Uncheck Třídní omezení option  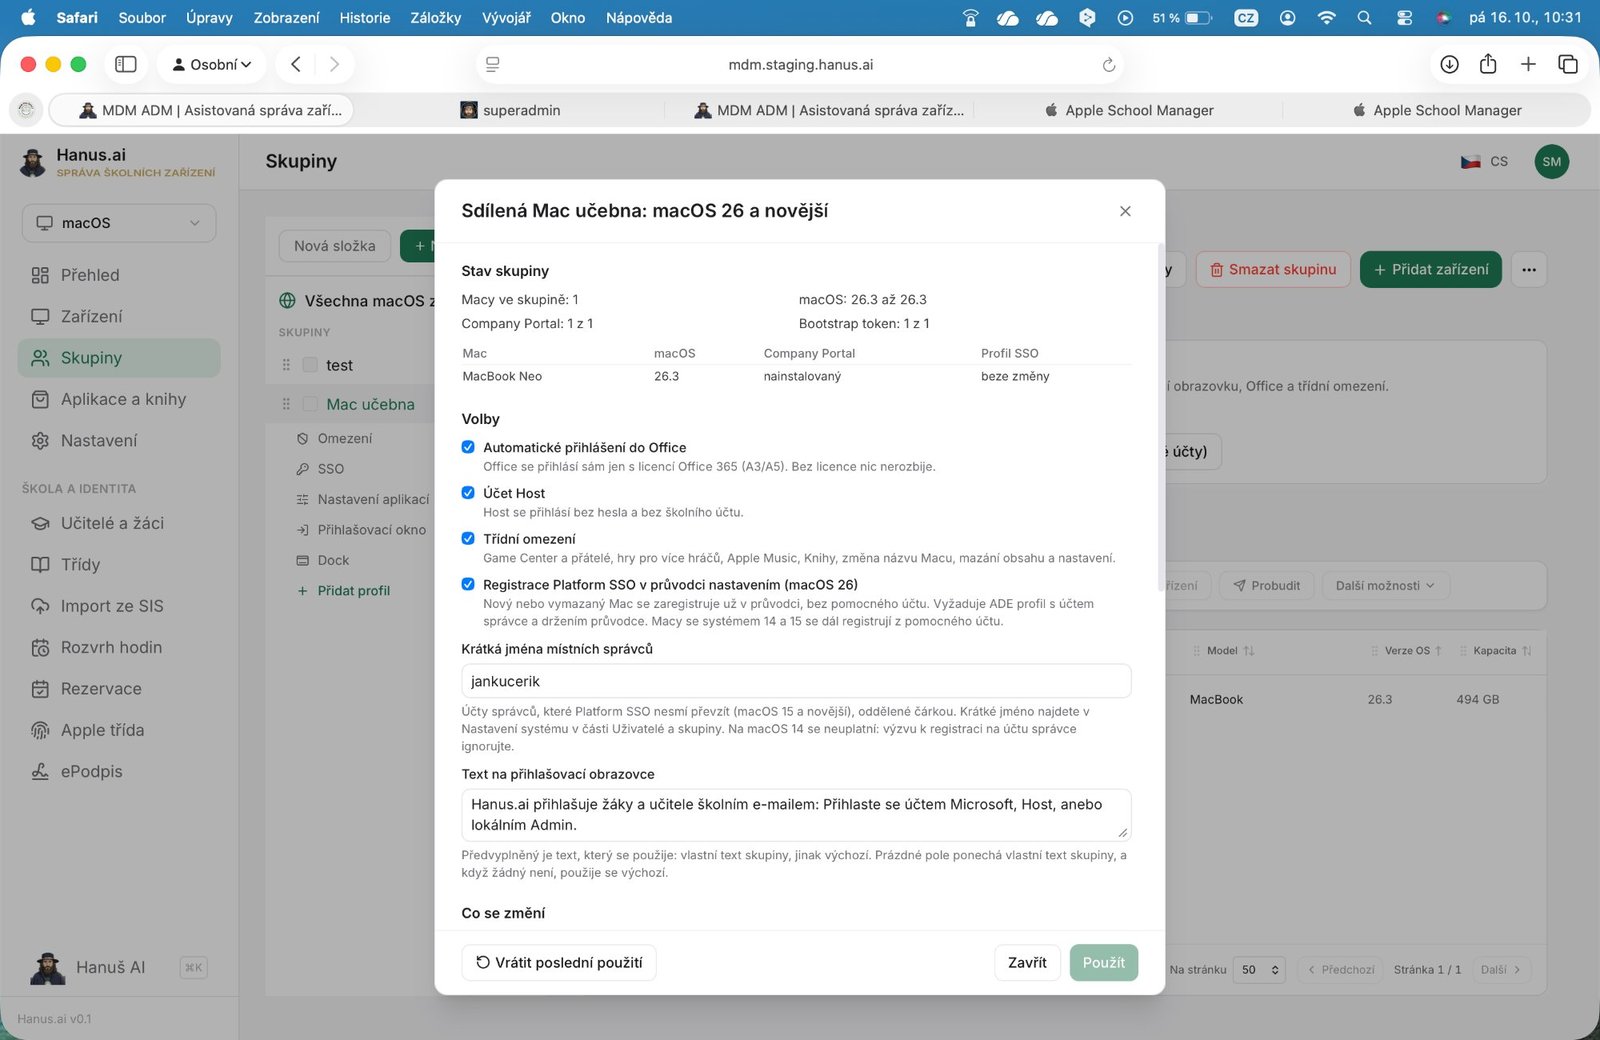pyautogui.click(x=468, y=538)
